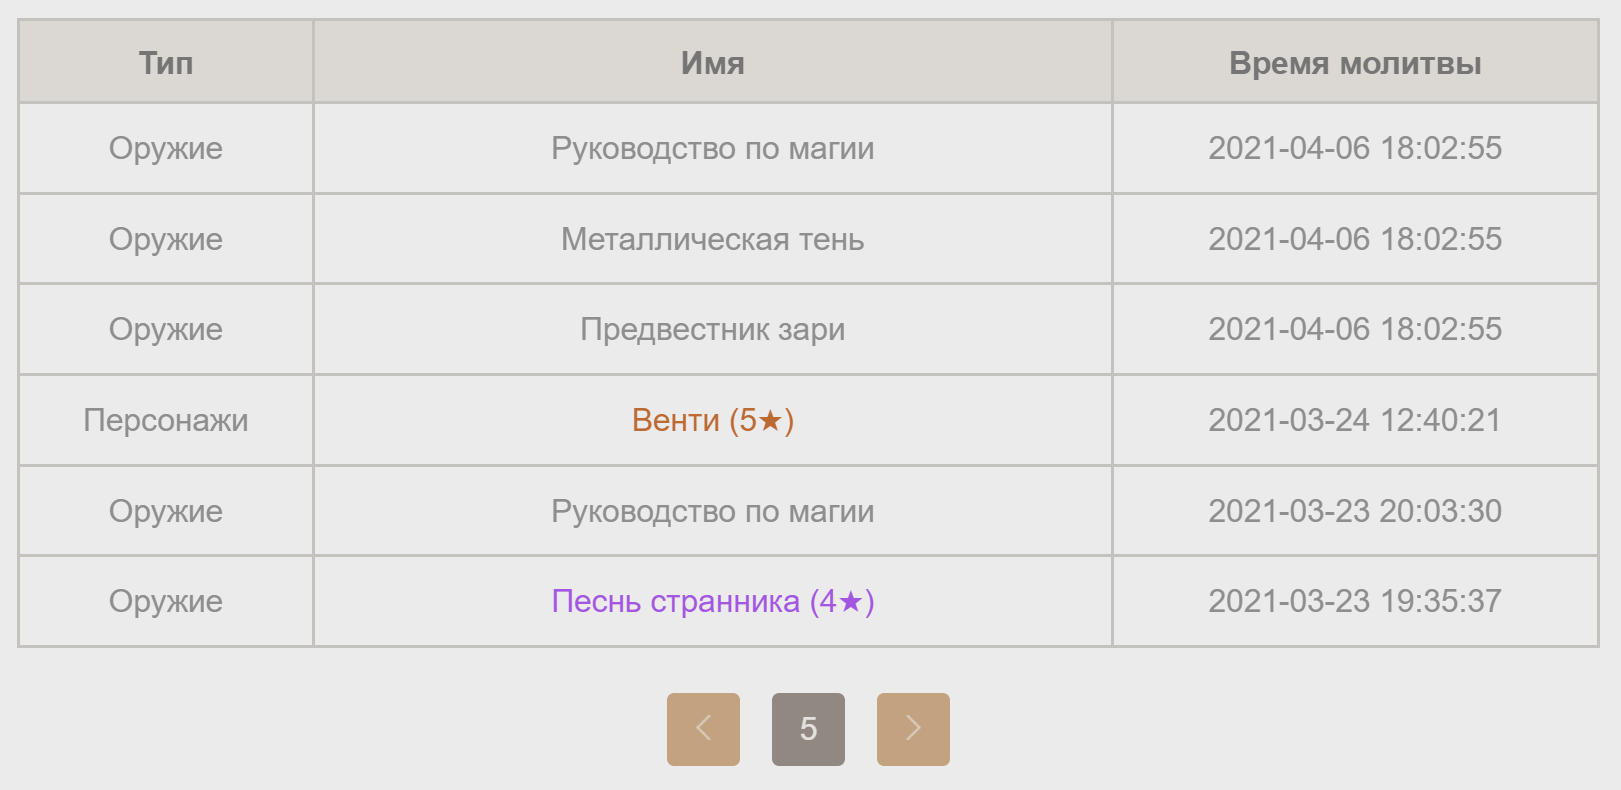Click the current page number 5
Screen dimensions: 1621x790
(x=808, y=729)
